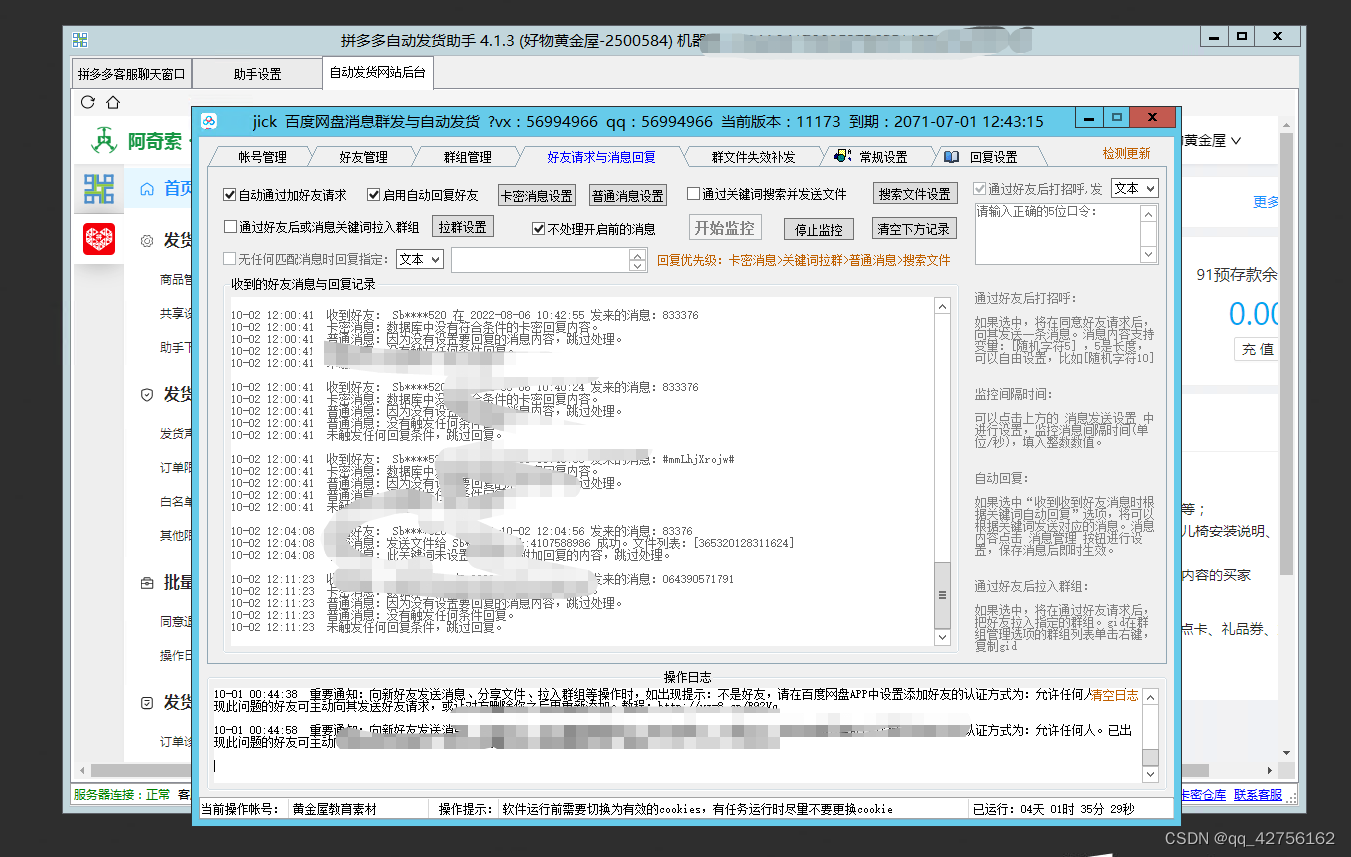1351x857 pixels.
Task: Switch to 帐号管理 tab
Action: (262, 157)
